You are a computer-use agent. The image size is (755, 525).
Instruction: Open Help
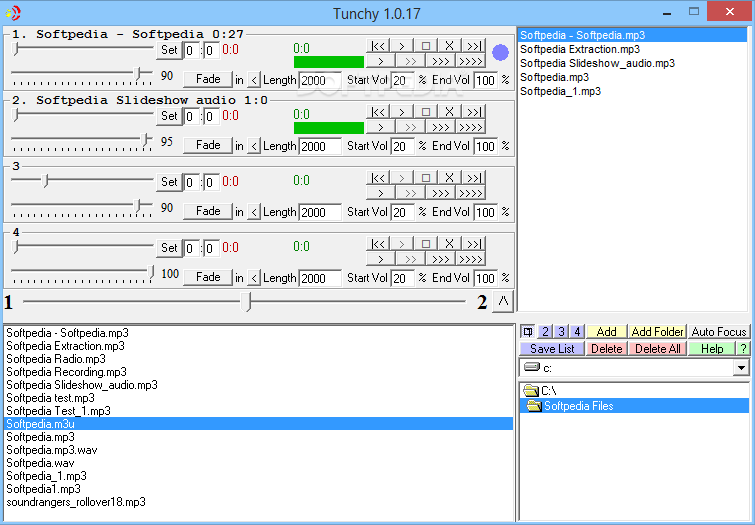(712, 348)
